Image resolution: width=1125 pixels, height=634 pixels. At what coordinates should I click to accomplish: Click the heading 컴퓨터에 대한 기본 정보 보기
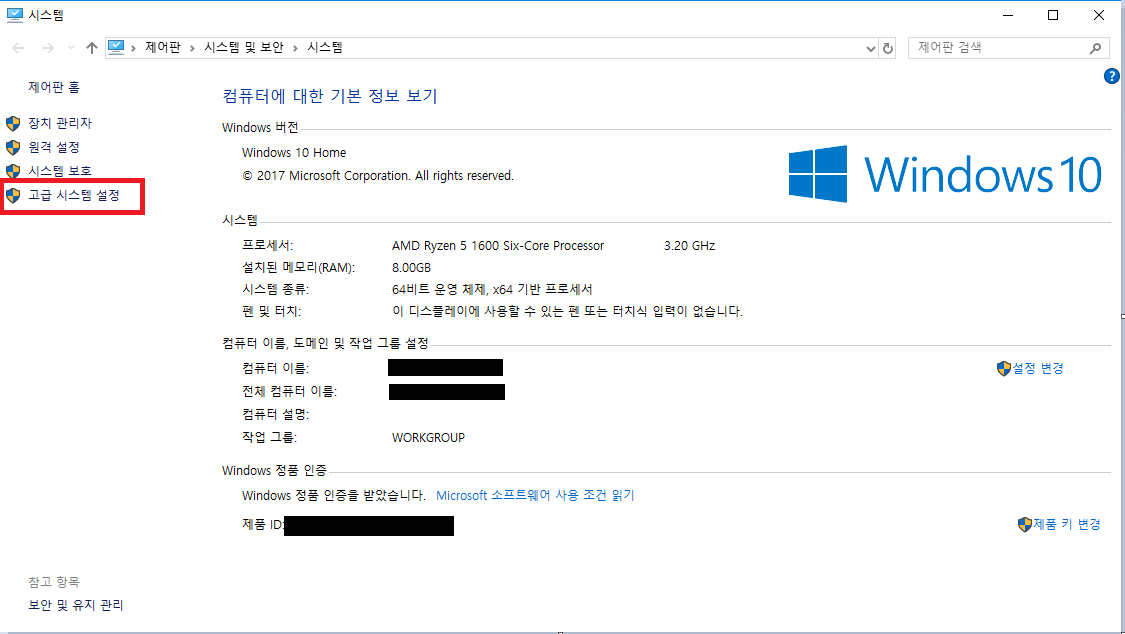pos(330,96)
